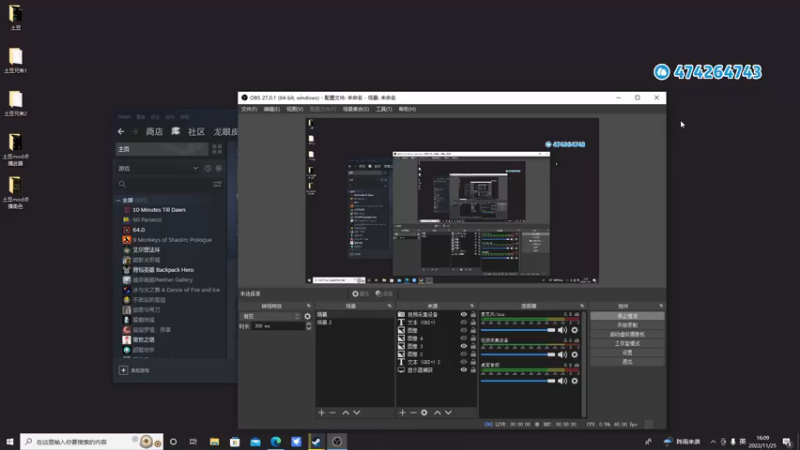Open OBS 视图(V) menu
Viewport: 800px width, 450px height.
coord(294,109)
